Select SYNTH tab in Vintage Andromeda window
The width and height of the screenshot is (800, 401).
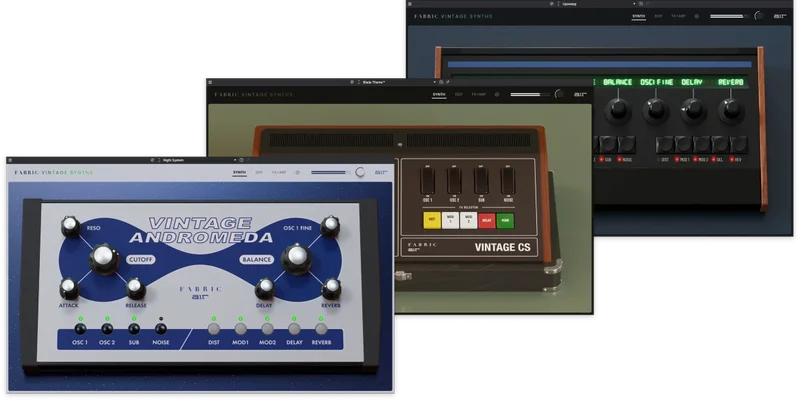(239, 172)
